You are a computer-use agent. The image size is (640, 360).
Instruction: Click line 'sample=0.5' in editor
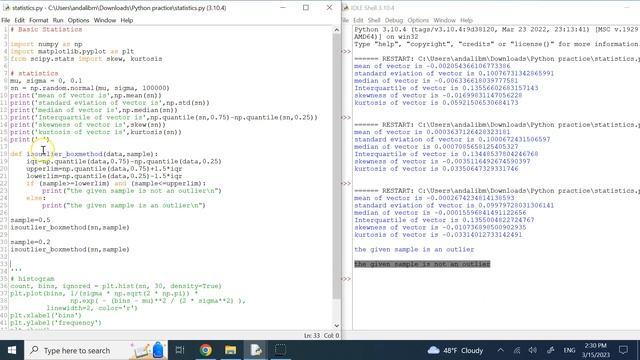[x=30, y=220]
